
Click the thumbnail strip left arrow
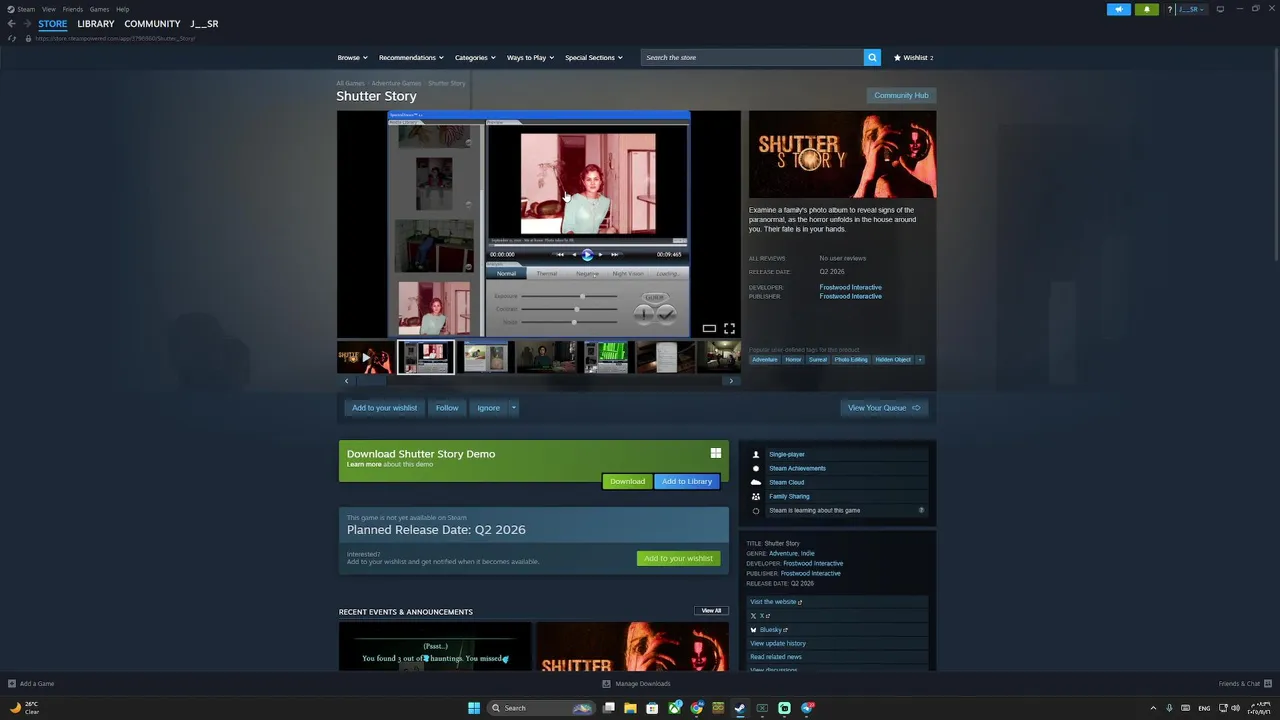point(347,381)
